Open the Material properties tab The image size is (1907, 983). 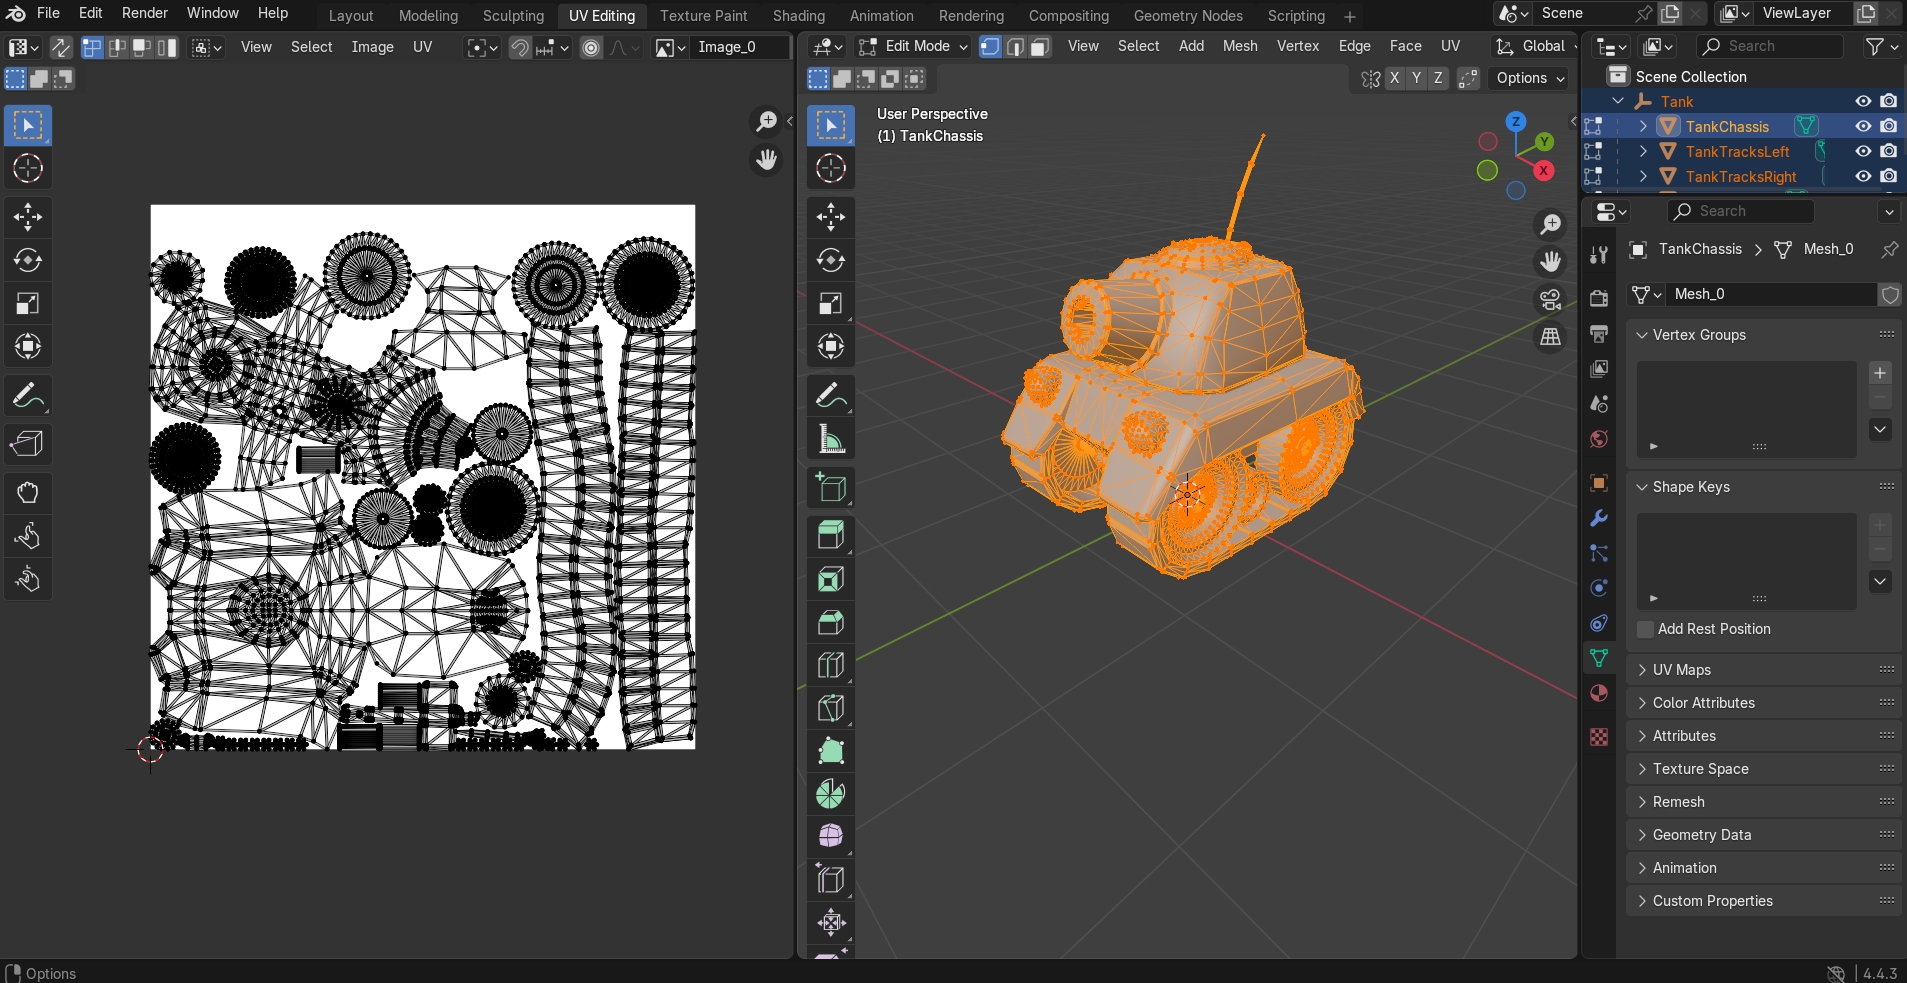pos(1599,693)
